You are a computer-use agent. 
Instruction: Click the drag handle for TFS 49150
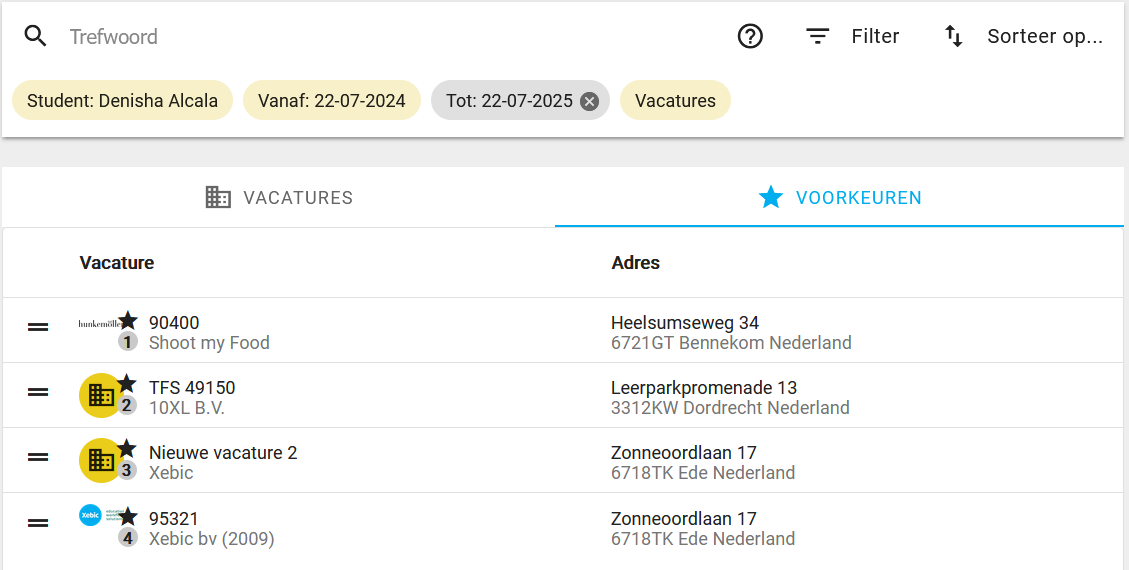[x=38, y=392]
